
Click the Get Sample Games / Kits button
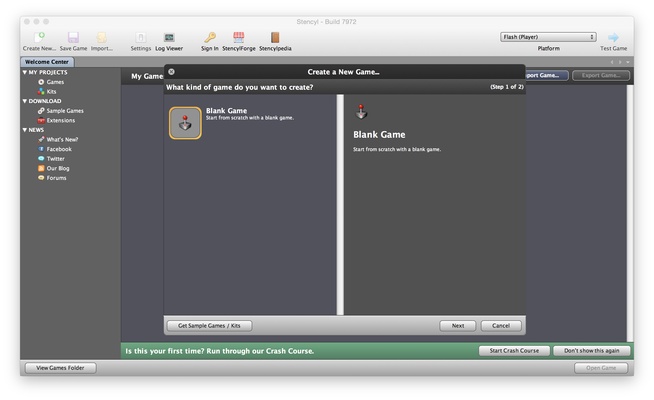click(x=209, y=326)
